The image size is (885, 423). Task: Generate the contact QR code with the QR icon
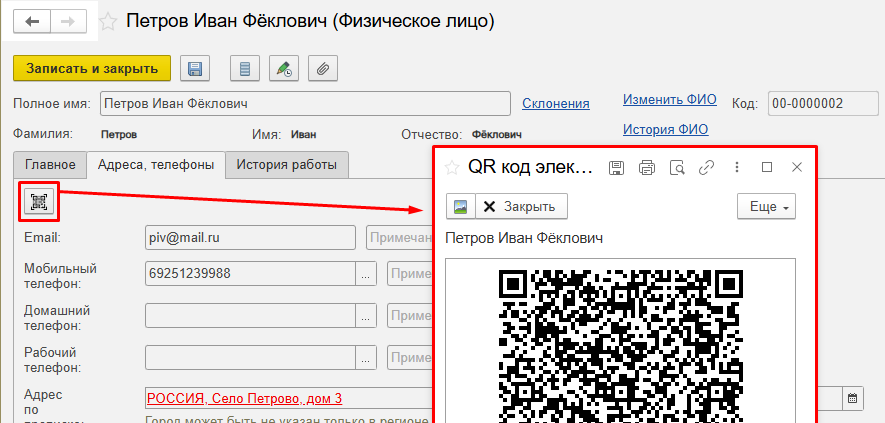(x=39, y=202)
